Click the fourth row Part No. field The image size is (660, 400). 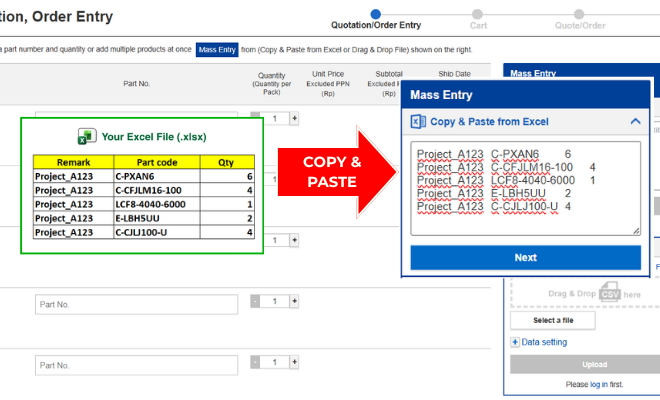[x=136, y=304]
